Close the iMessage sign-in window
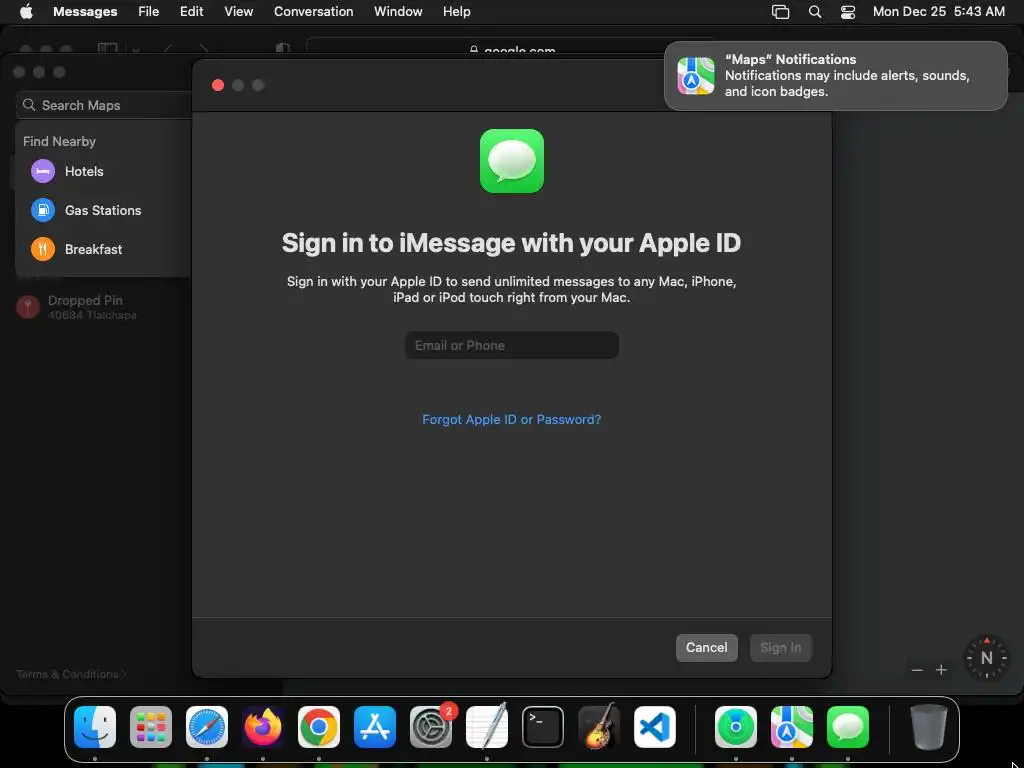Screen dimensions: 1024x768 [x=218, y=85]
